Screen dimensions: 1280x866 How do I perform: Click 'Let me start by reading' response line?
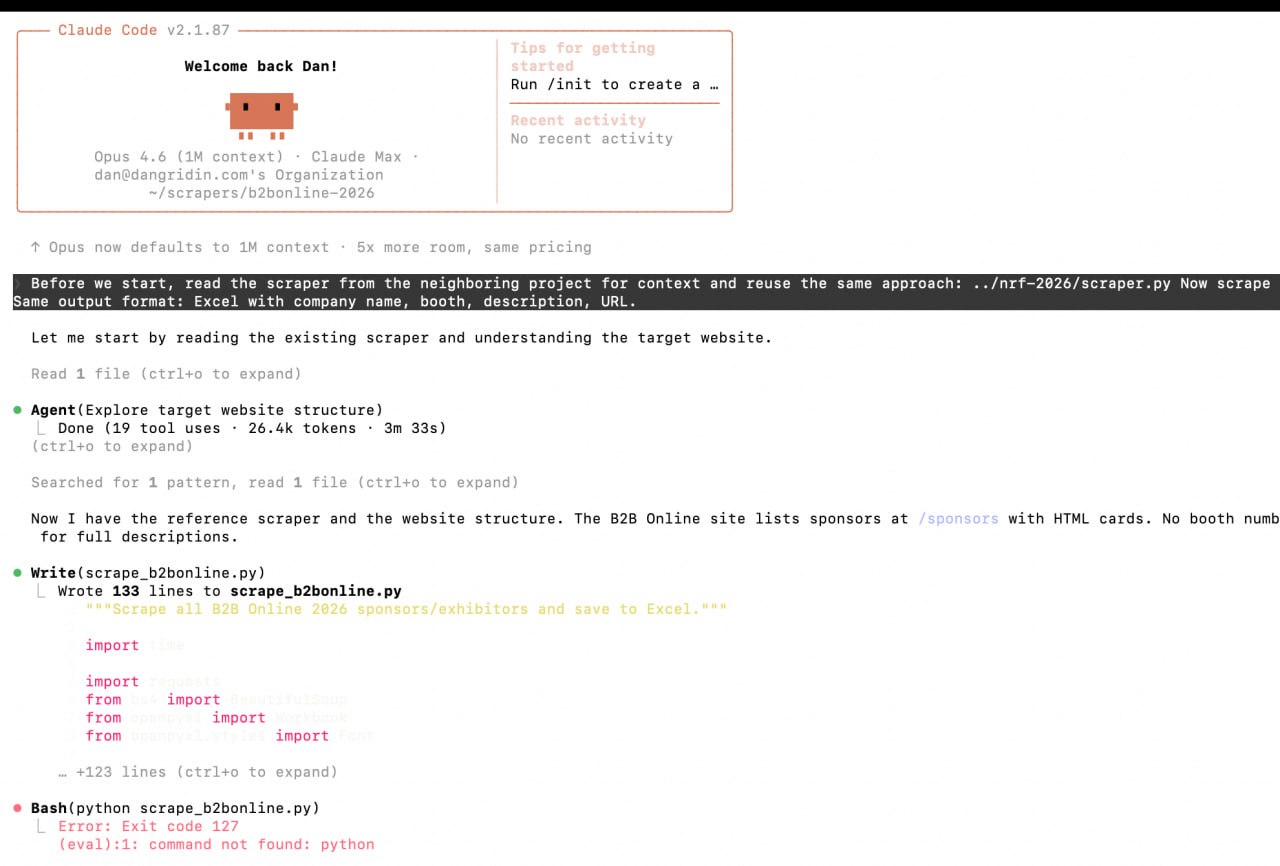click(402, 338)
